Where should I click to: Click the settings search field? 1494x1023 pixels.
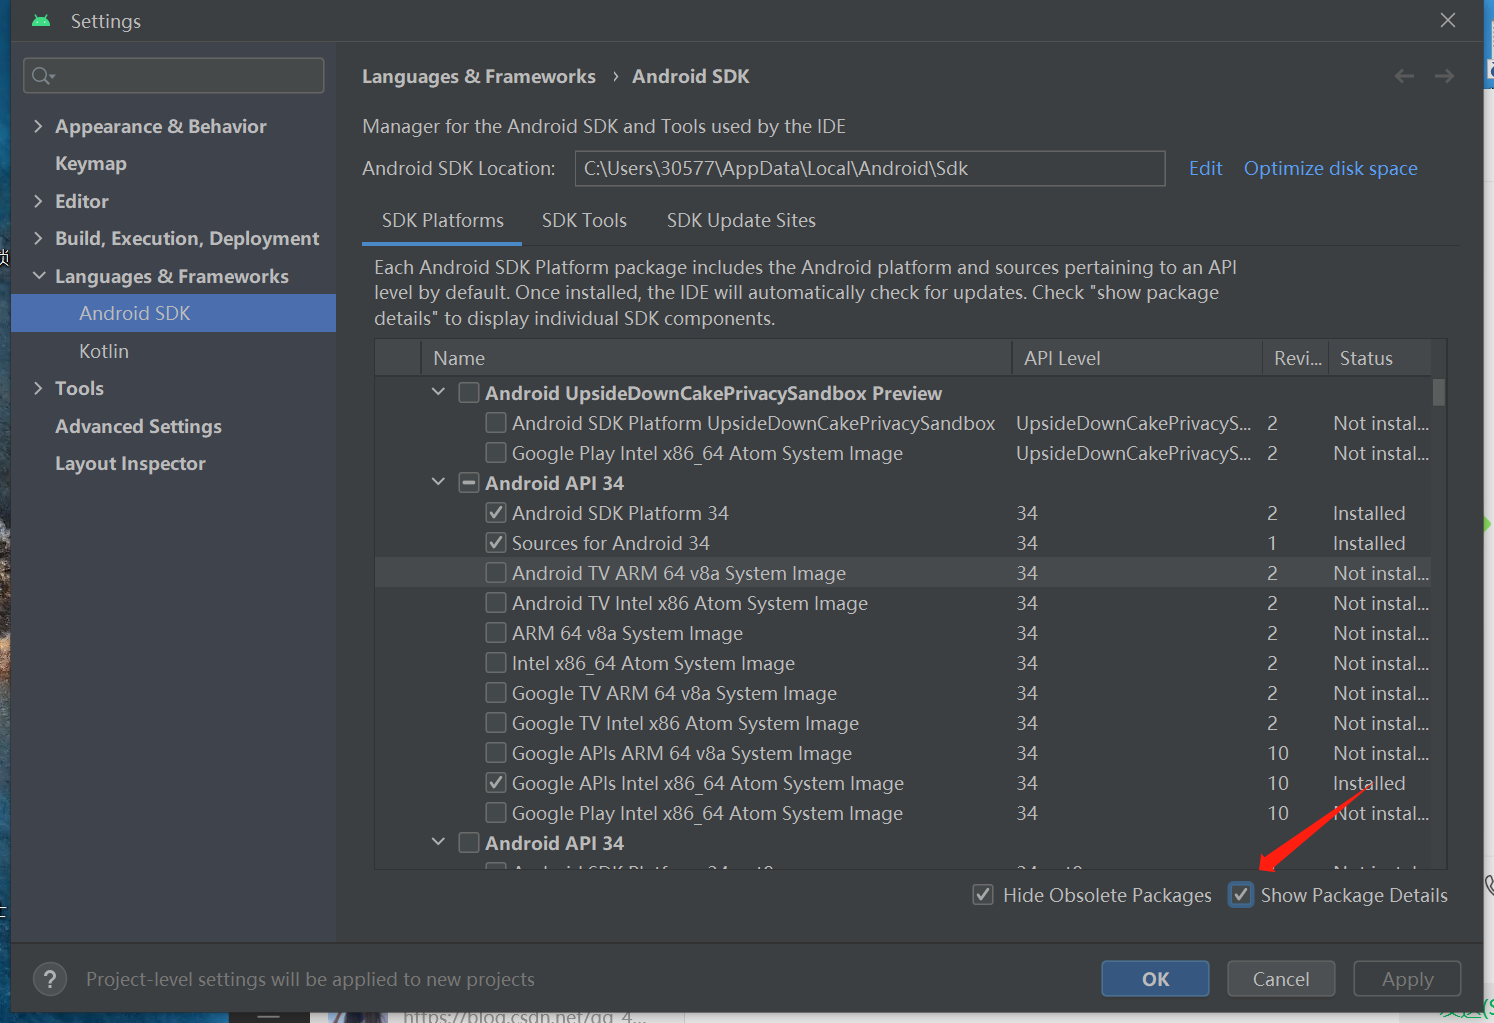[173, 76]
